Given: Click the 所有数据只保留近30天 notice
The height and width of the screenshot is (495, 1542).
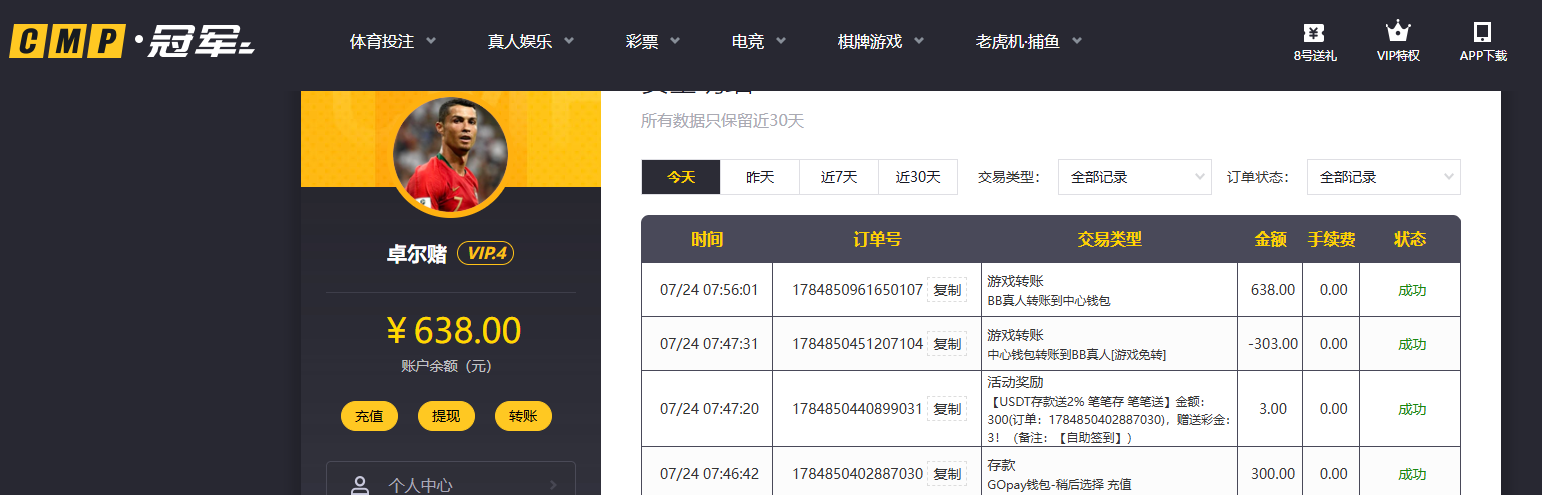Looking at the screenshot, I should click(722, 121).
